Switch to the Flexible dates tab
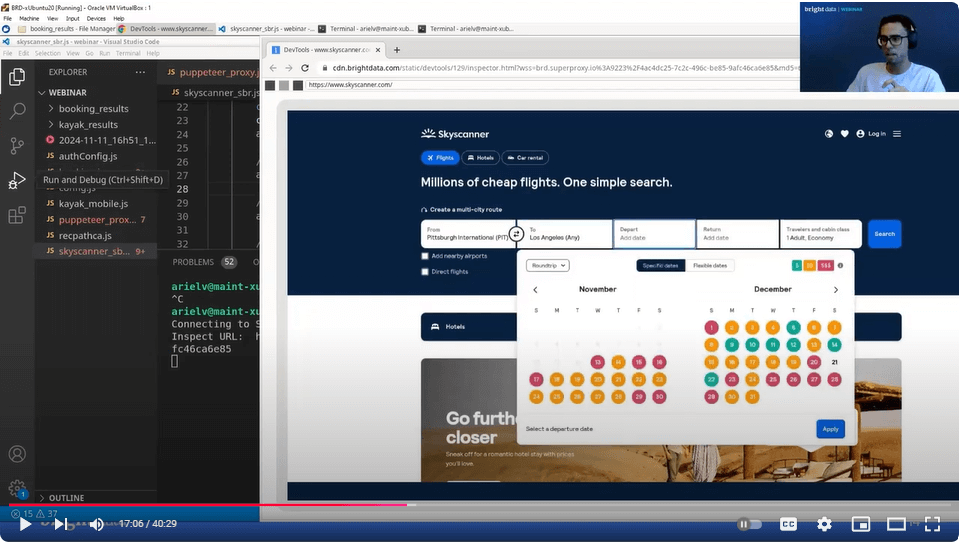The image size is (961, 544). coord(709,265)
